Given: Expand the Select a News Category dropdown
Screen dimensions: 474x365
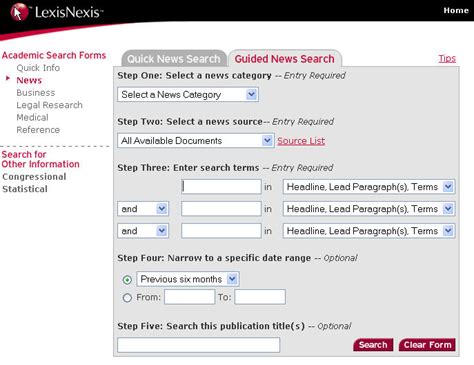Looking at the screenshot, I should (x=188, y=95).
